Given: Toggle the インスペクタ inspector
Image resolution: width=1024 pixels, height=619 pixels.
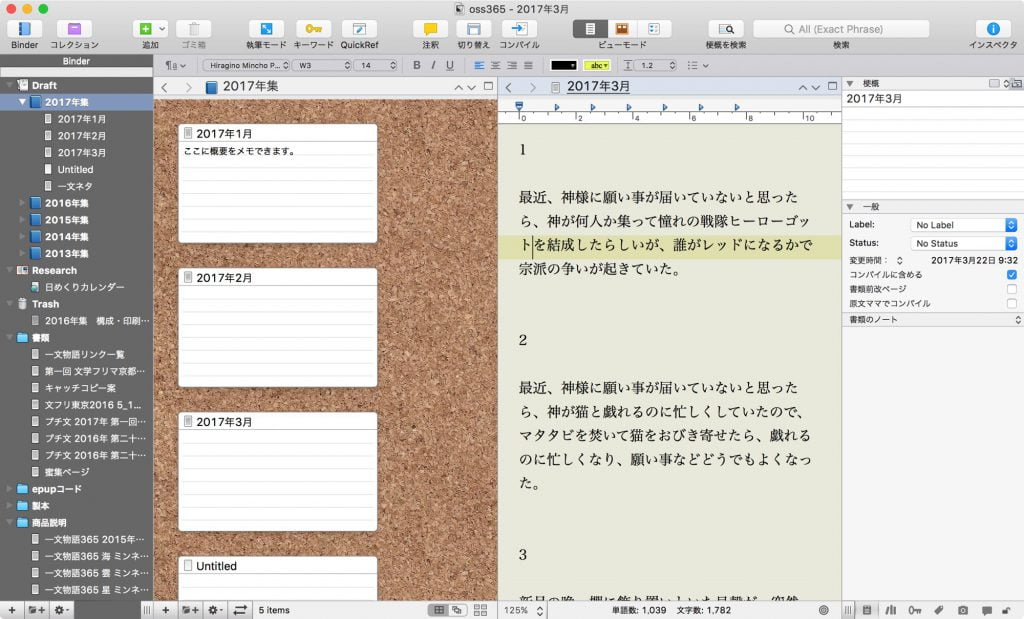Looking at the screenshot, I should coord(993,29).
